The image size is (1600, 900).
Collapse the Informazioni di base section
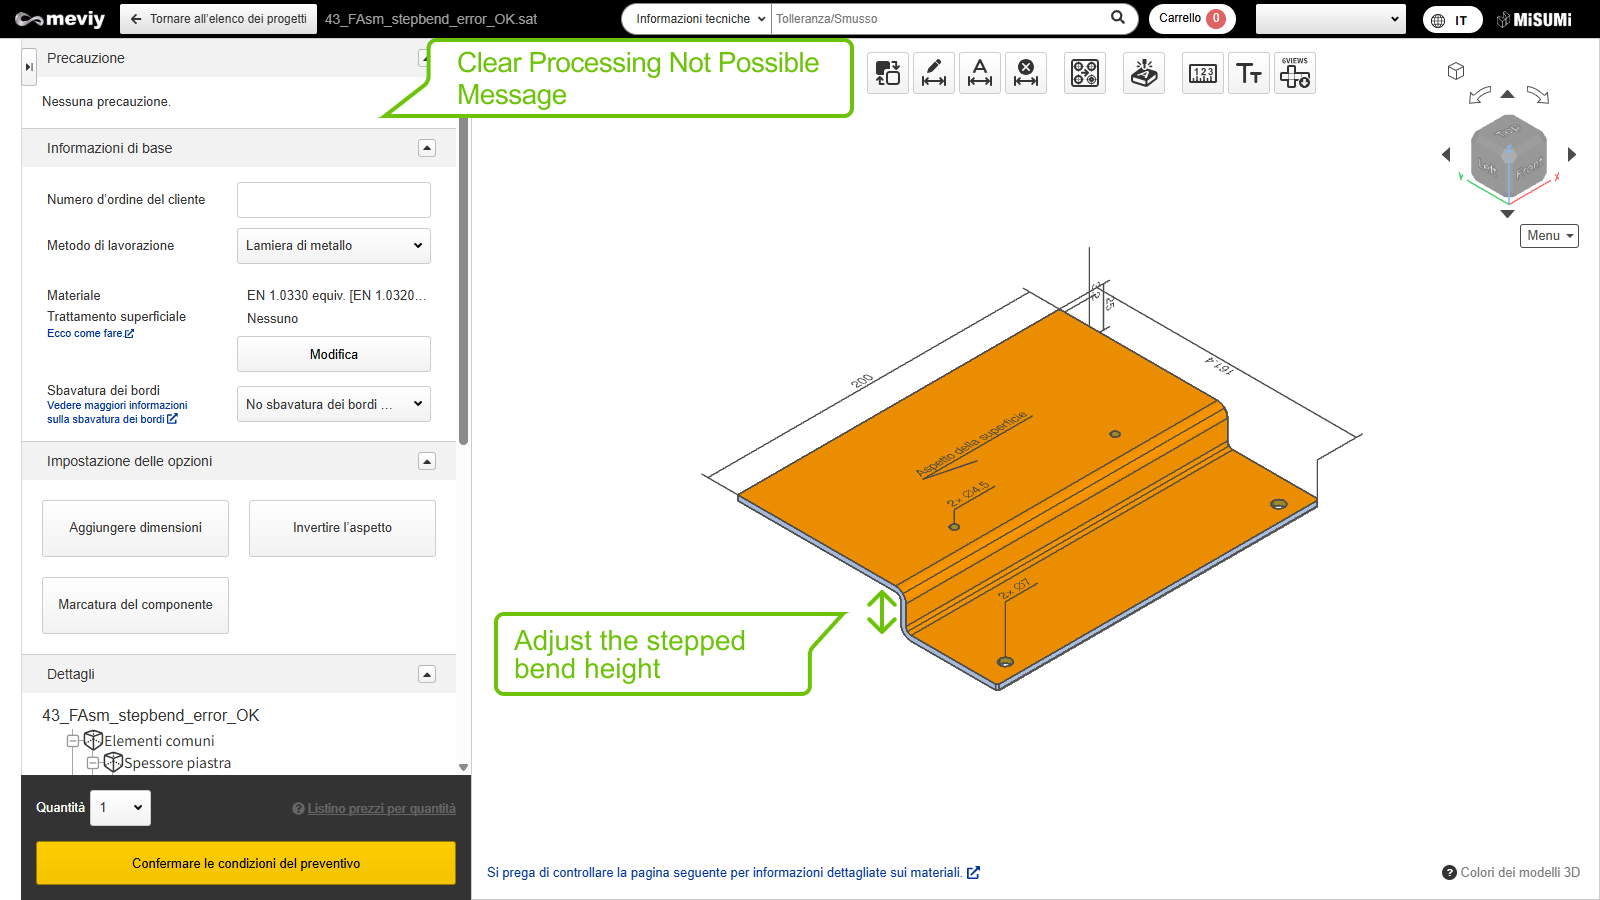(427, 148)
